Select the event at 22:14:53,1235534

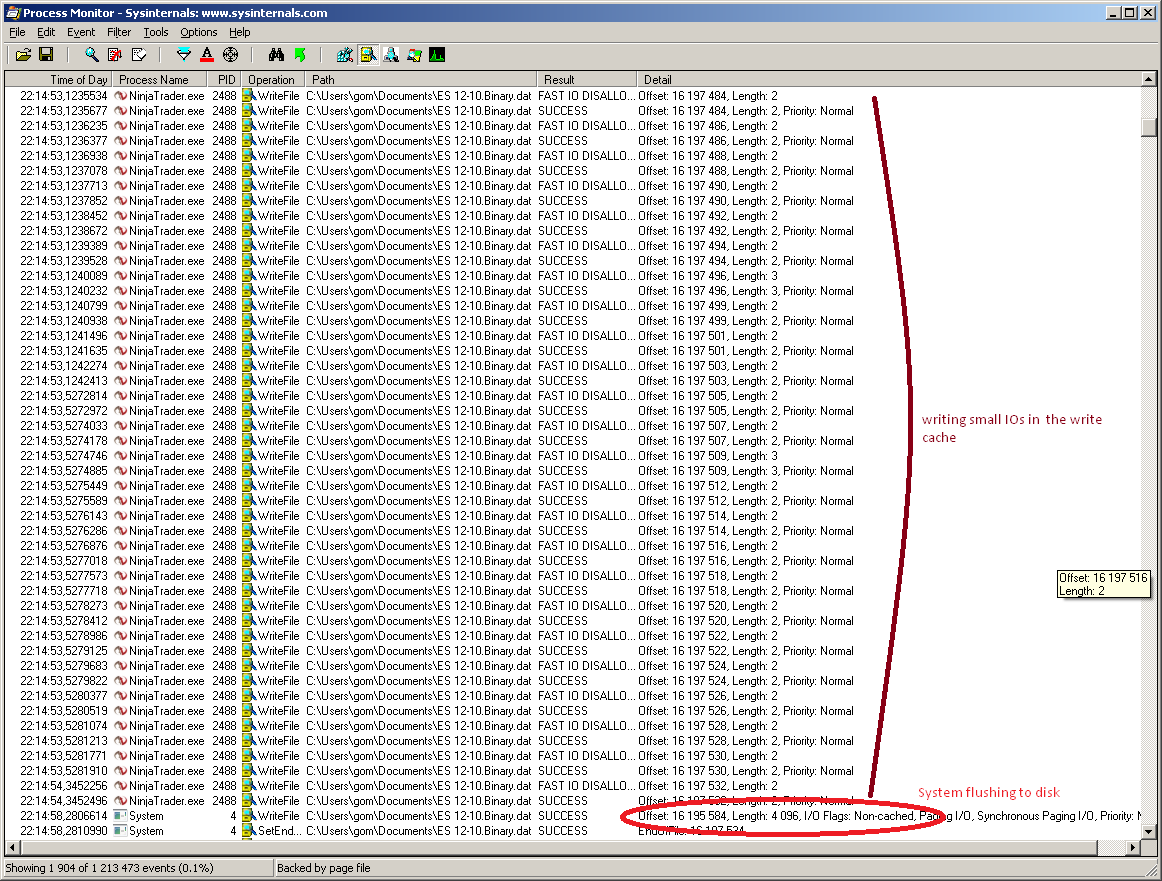point(572,96)
